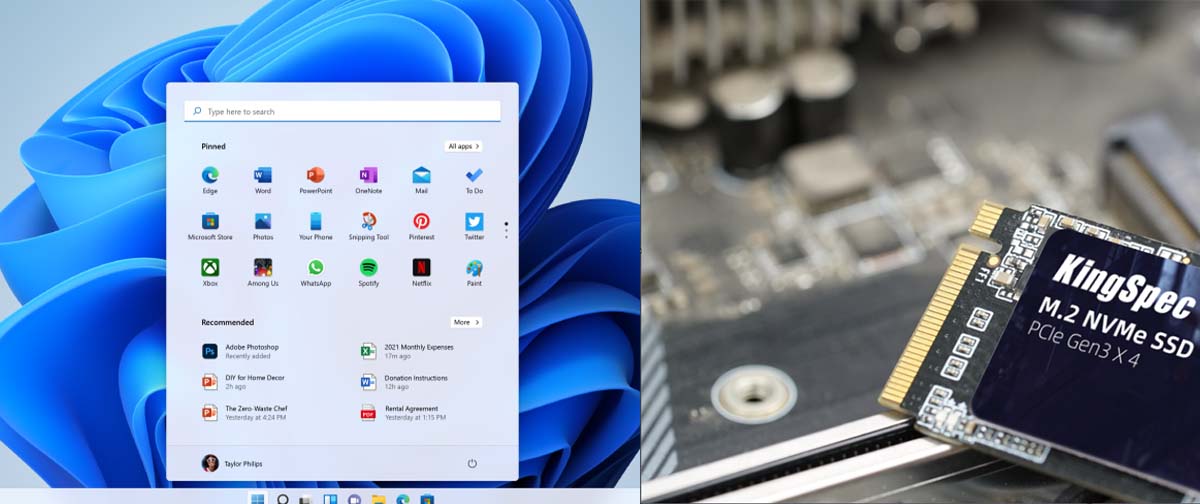The image size is (1200, 504).
Task: Launch the OneNote pinned app
Action: click(x=369, y=180)
